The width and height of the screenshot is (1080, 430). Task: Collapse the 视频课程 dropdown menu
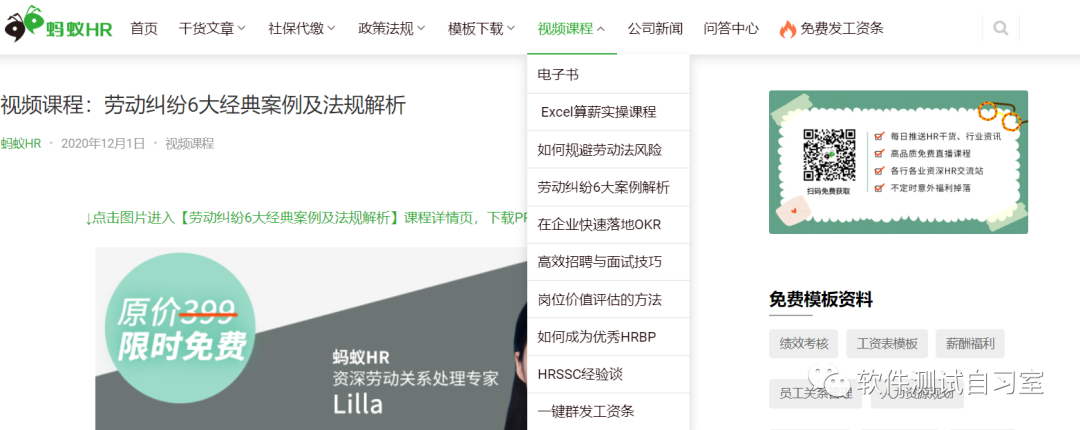coord(571,28)
